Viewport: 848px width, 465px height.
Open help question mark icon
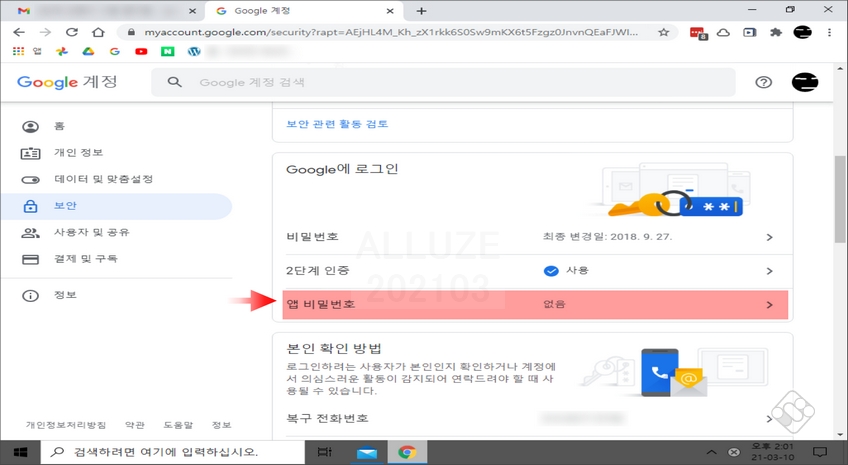click(x=764, y=82)
